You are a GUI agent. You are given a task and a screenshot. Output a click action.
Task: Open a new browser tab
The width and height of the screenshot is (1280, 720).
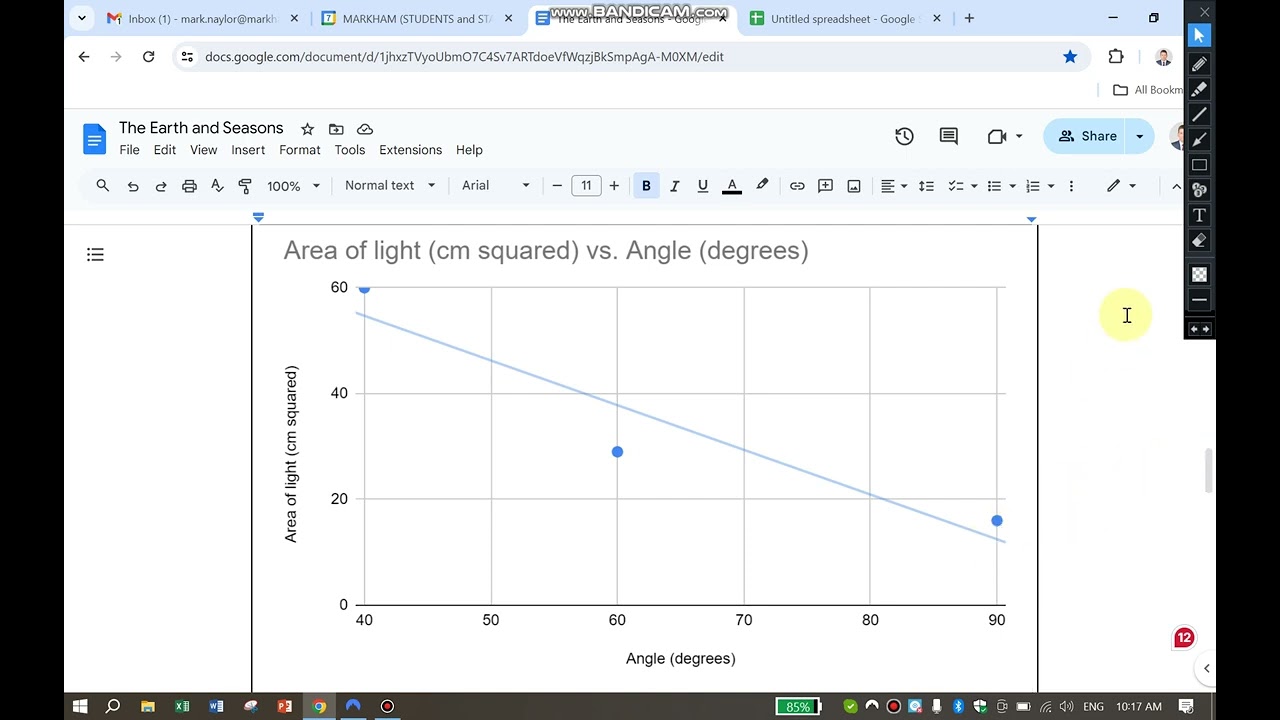tap(968, 18)
